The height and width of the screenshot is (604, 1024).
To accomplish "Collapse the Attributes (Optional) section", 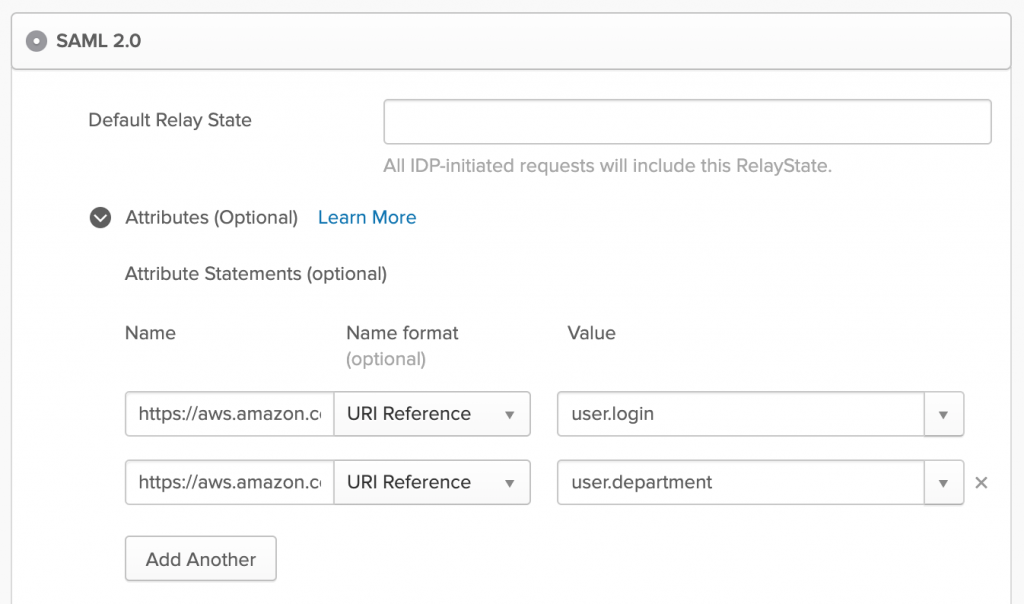I will [99, 217].
